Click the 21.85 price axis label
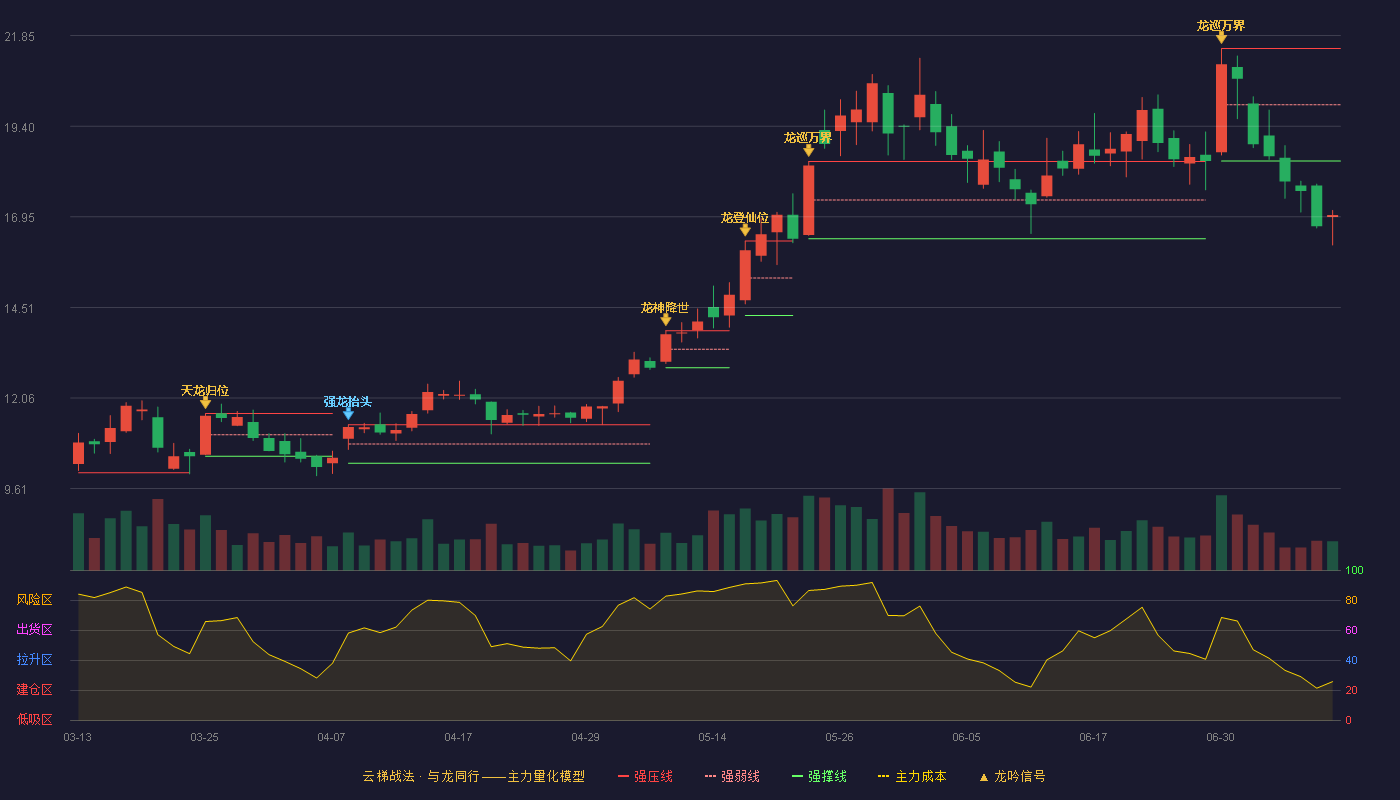 click(x=19, y=37)
